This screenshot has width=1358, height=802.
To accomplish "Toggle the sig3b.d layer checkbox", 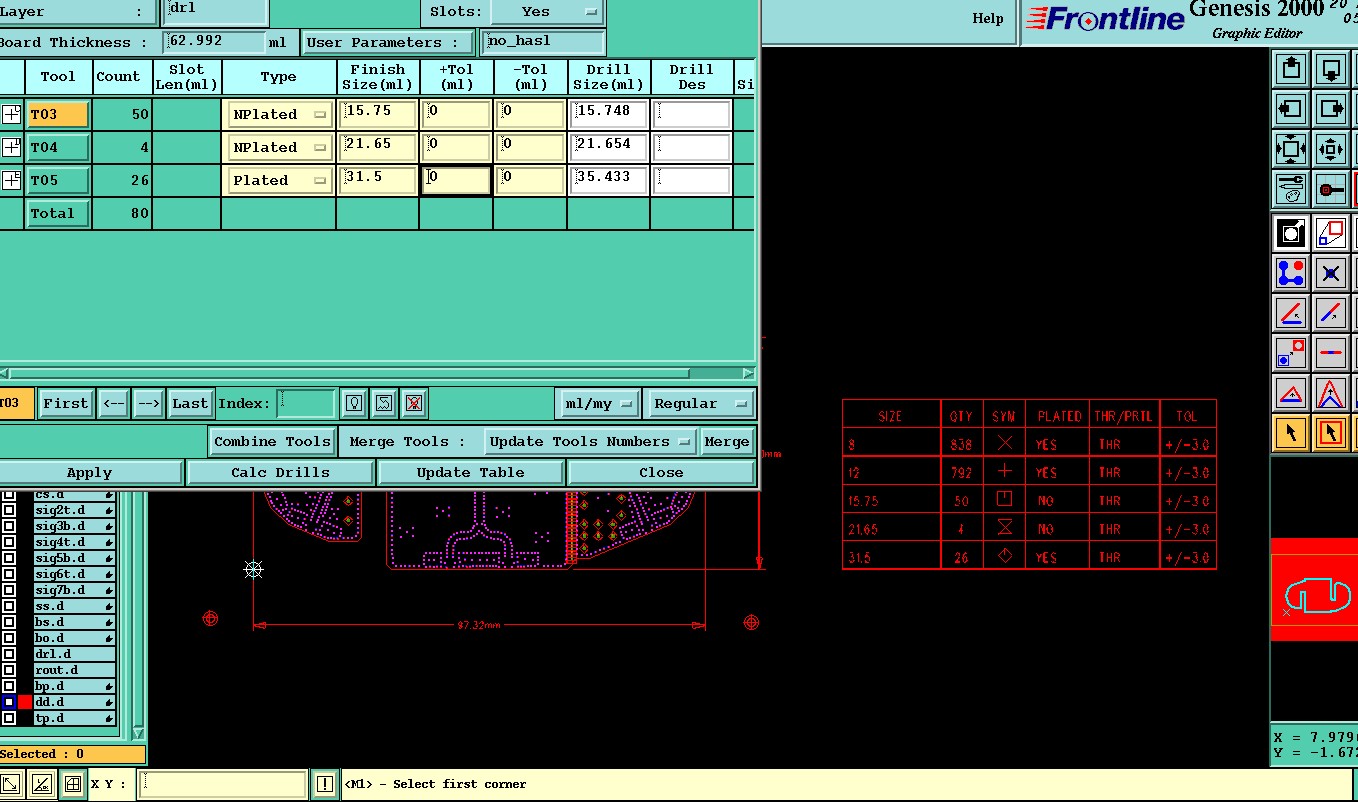I will 9,526.
